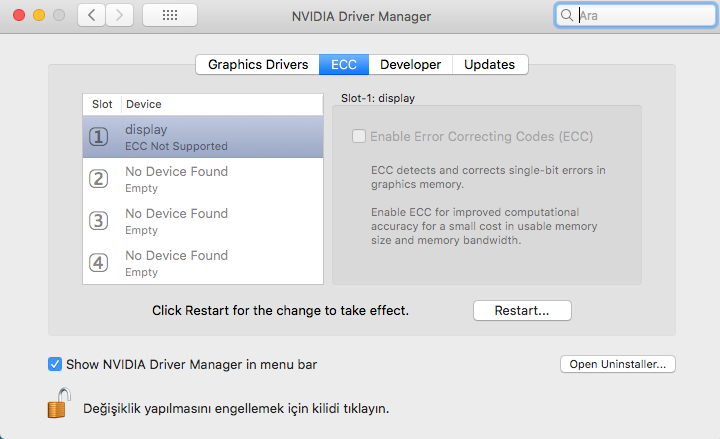Select the display ECC Not Supported row
The height and width of the screenshot is (439, 720).
pos(220,138)
